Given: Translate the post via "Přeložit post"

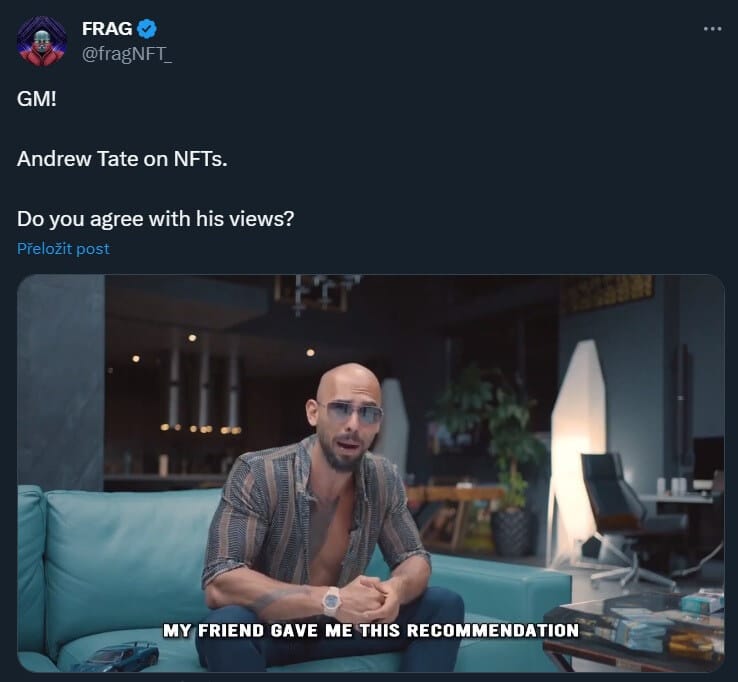Looking at the screenshot, I should point(63,249).
